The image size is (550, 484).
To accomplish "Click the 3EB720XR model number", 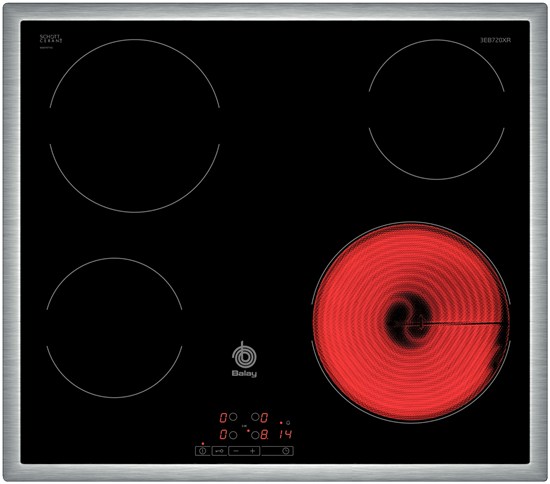I will 495,40.
